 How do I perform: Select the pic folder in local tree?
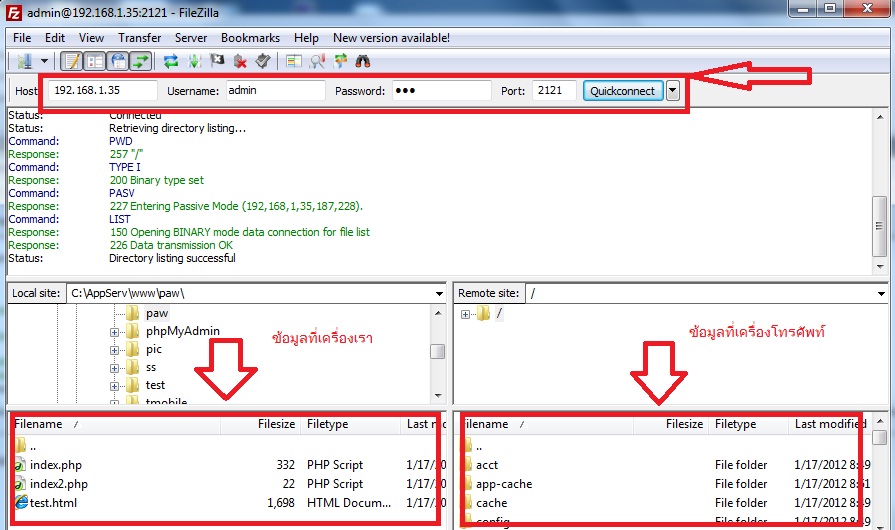154,349
